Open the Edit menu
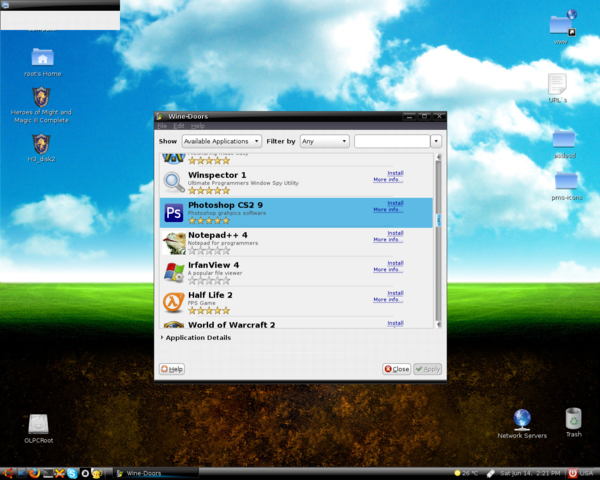Image resolution: width=600 pixels, height=480 pixels. [179, 126]
